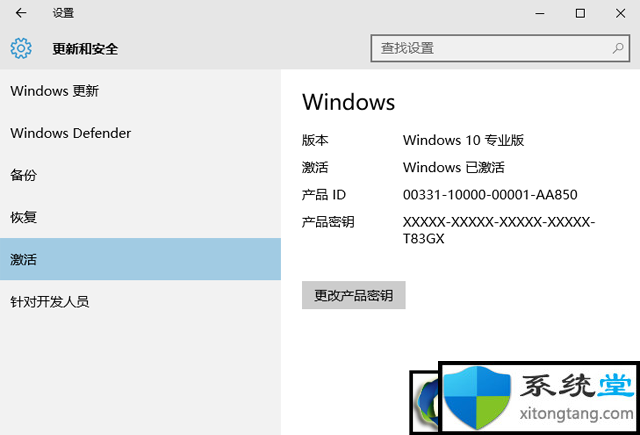This screenshot has height=435, width=640.
Task: Click the 设置 window title
Action: coord(63,13)
